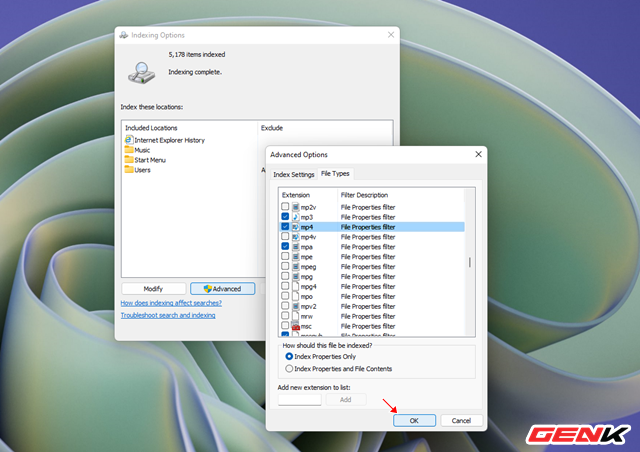Image resolution: width=640 pixels, height=452 pixels.
Task: Switch to the Index Settings tab
Action: point(293,174)
